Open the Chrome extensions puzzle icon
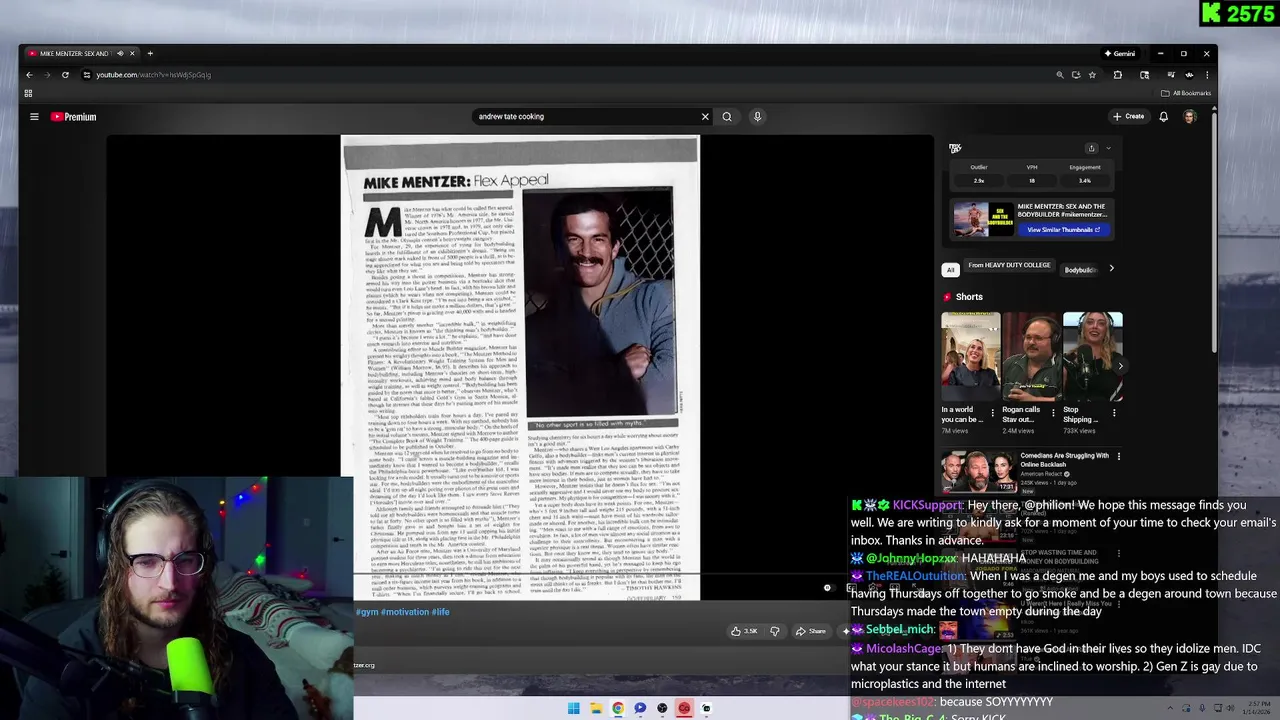Image resolution: width=1280 pixels, height=720 pixels. click(x=1118, y=75)
